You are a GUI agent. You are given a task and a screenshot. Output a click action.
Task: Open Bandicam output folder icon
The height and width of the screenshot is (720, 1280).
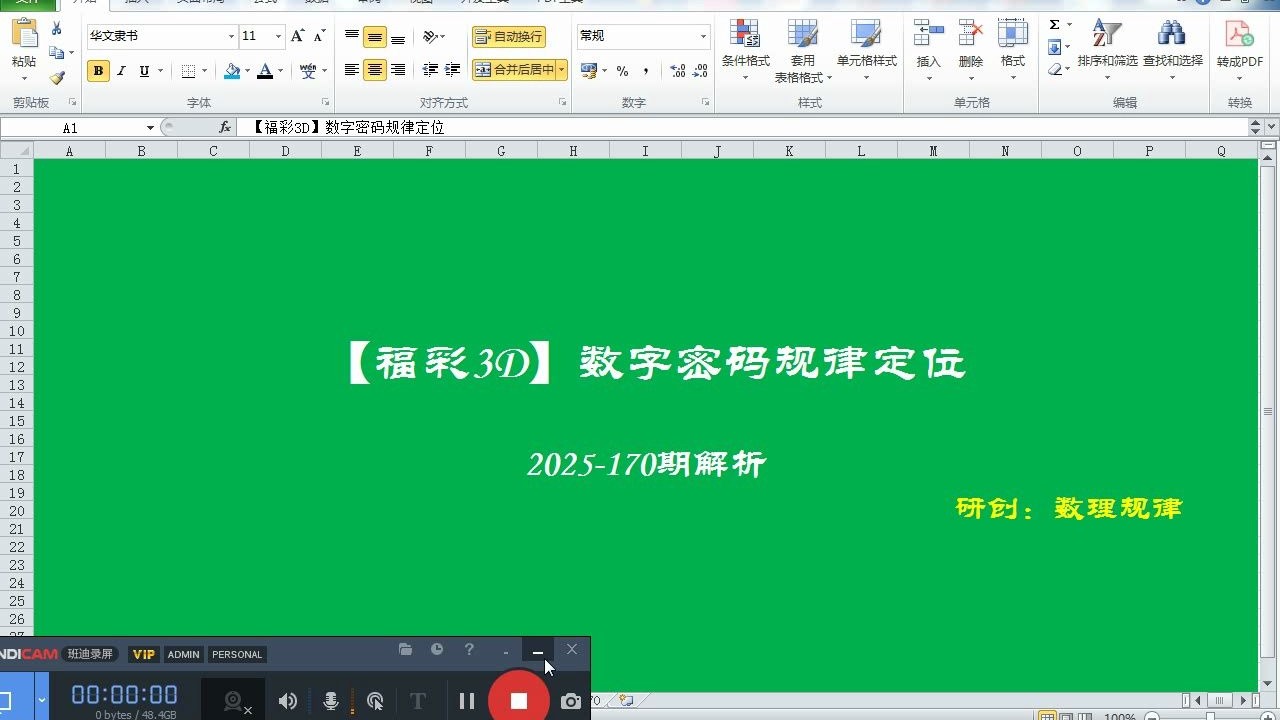pos(405,649)
